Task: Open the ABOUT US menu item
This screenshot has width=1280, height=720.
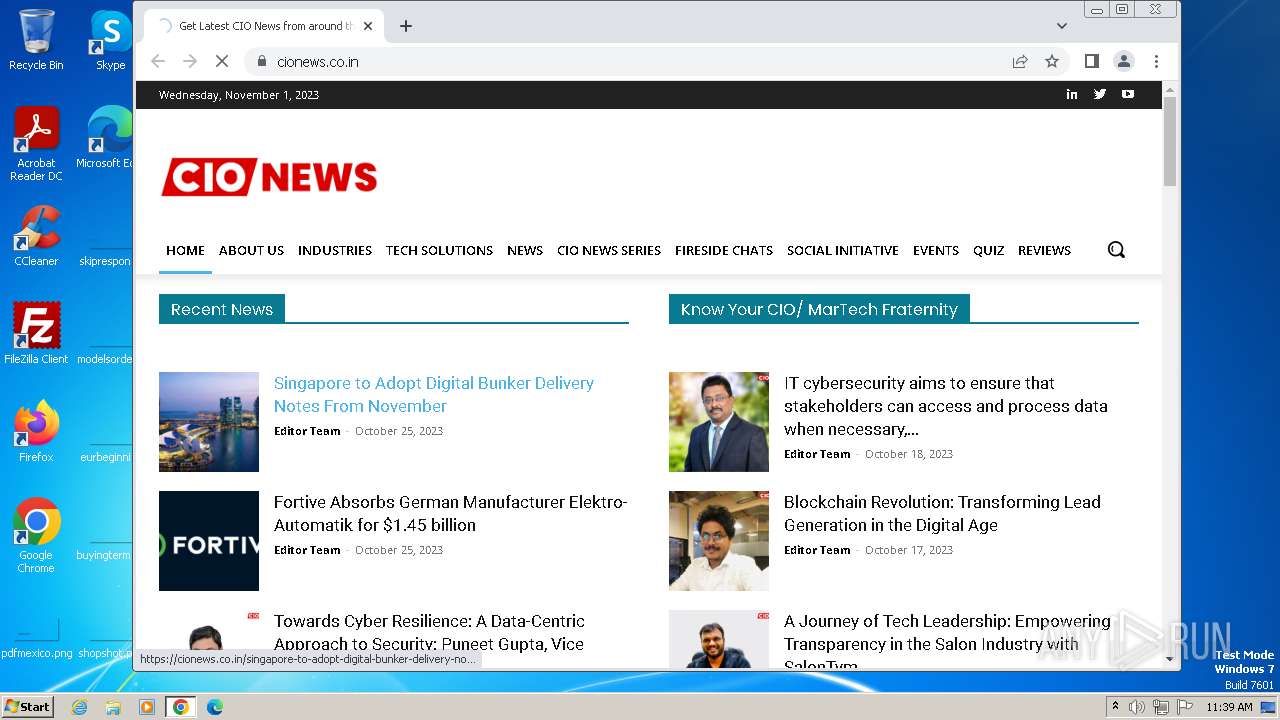Action: [x=251, y=250]
